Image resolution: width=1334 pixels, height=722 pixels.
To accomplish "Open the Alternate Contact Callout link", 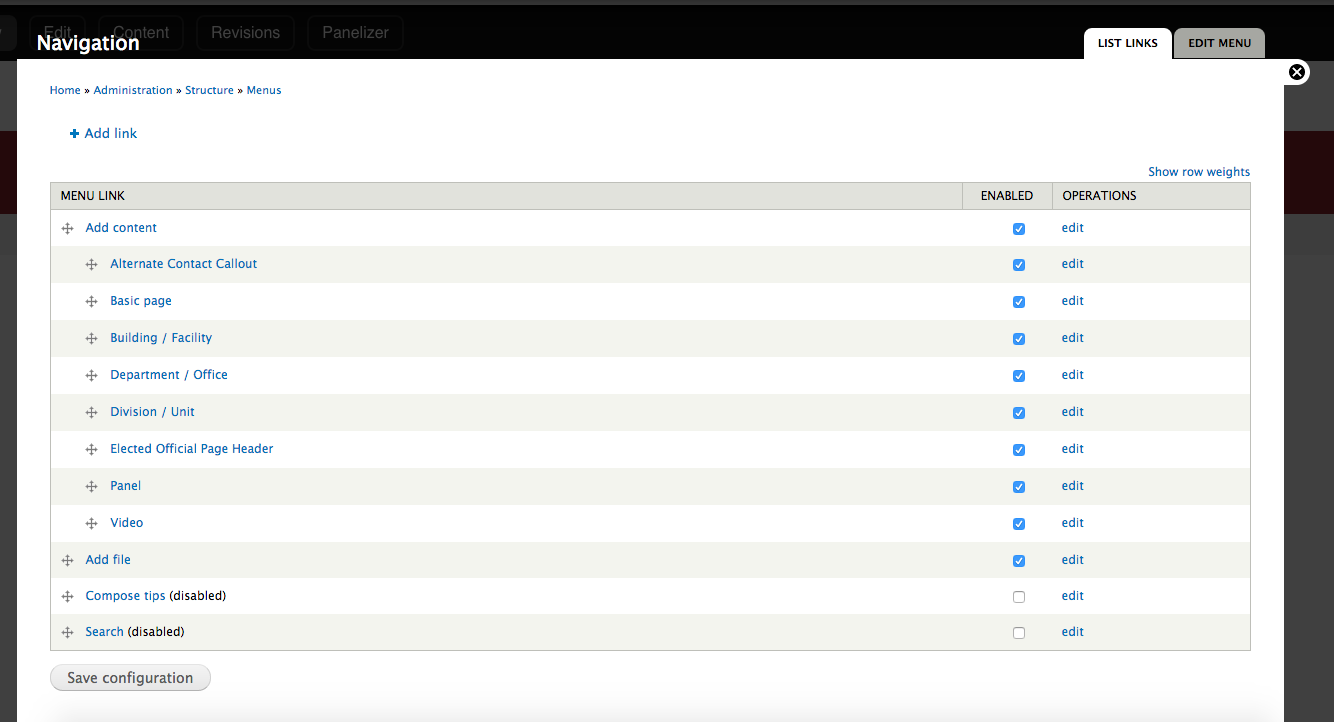I will 184,264.
